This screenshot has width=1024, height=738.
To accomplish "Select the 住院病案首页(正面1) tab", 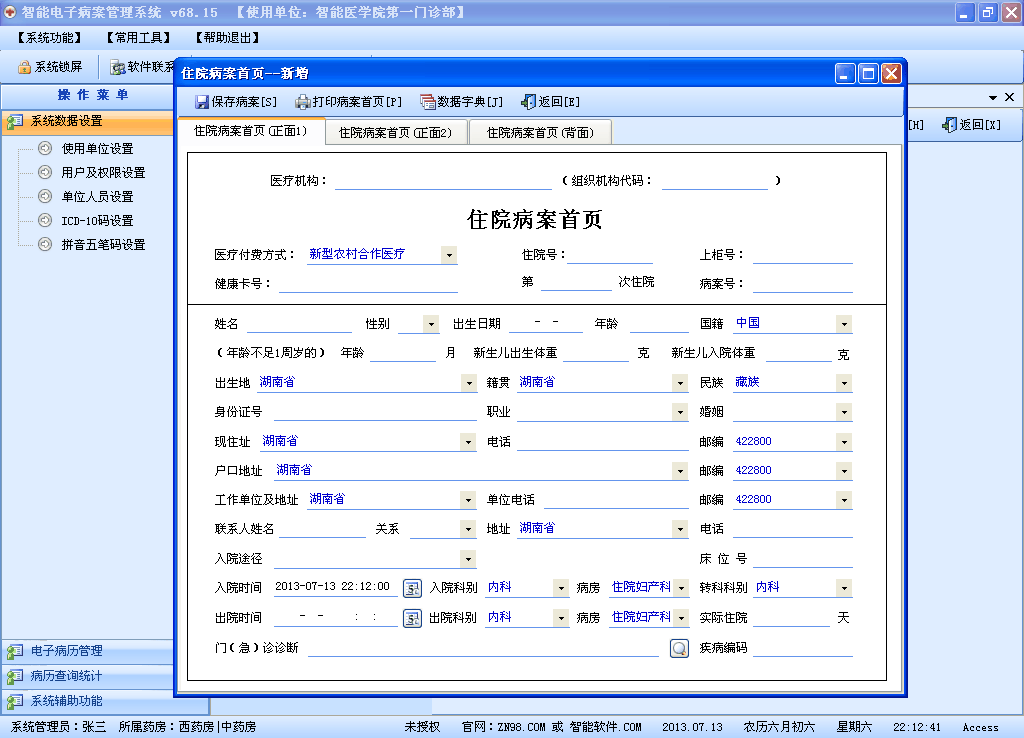I will click(x=251, y=131).
